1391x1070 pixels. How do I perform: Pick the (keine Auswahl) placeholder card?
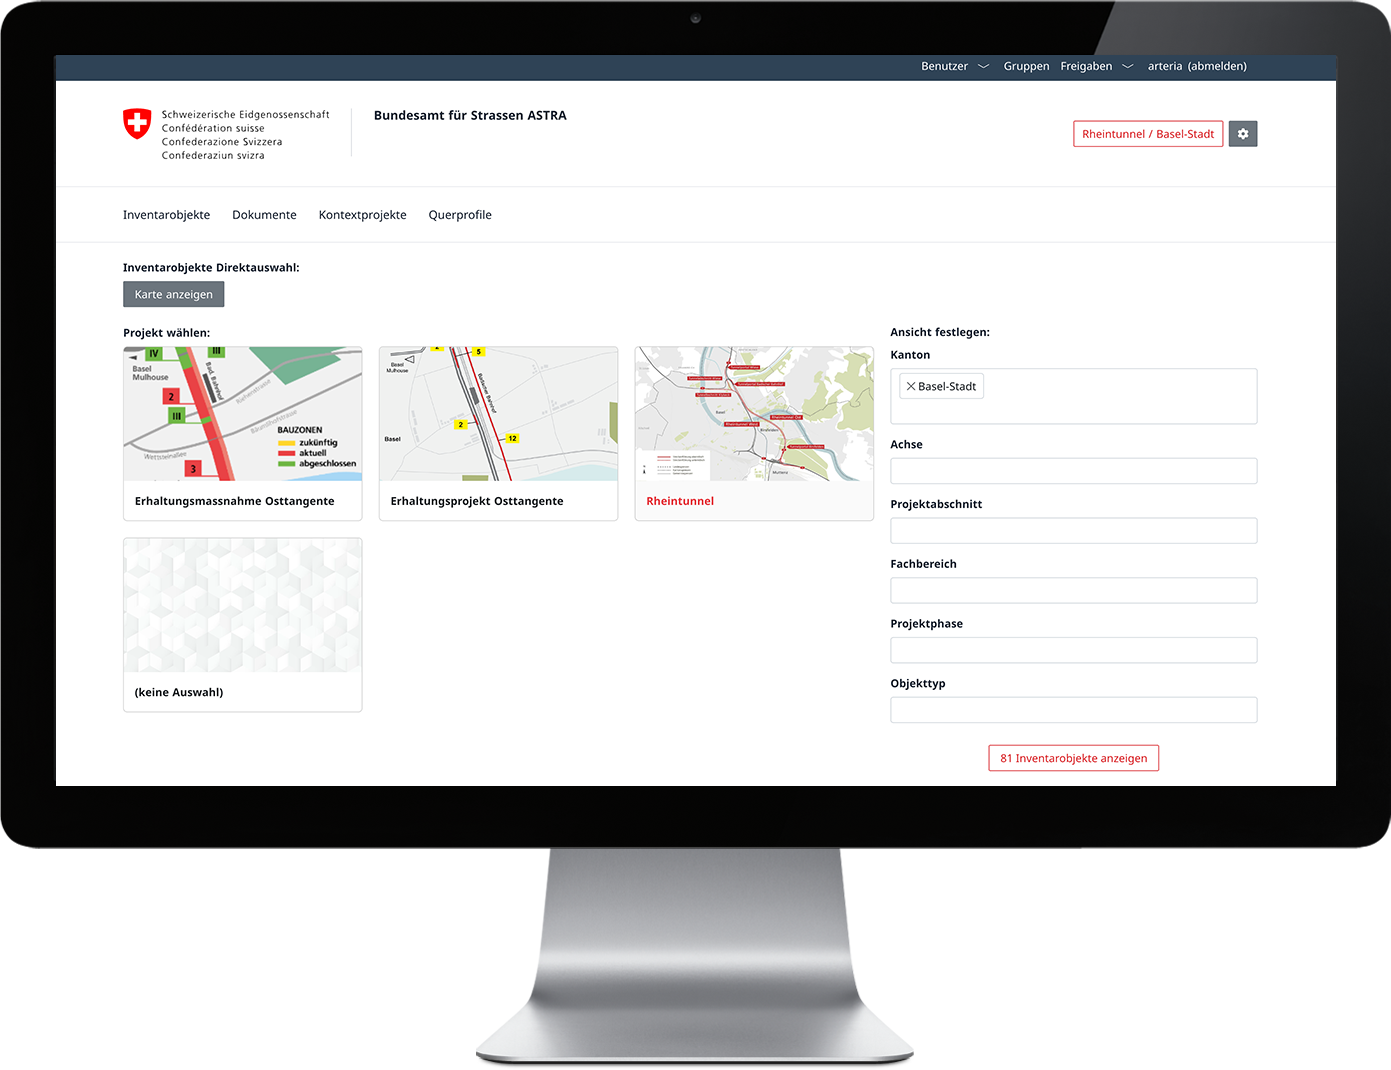[242, 605]
